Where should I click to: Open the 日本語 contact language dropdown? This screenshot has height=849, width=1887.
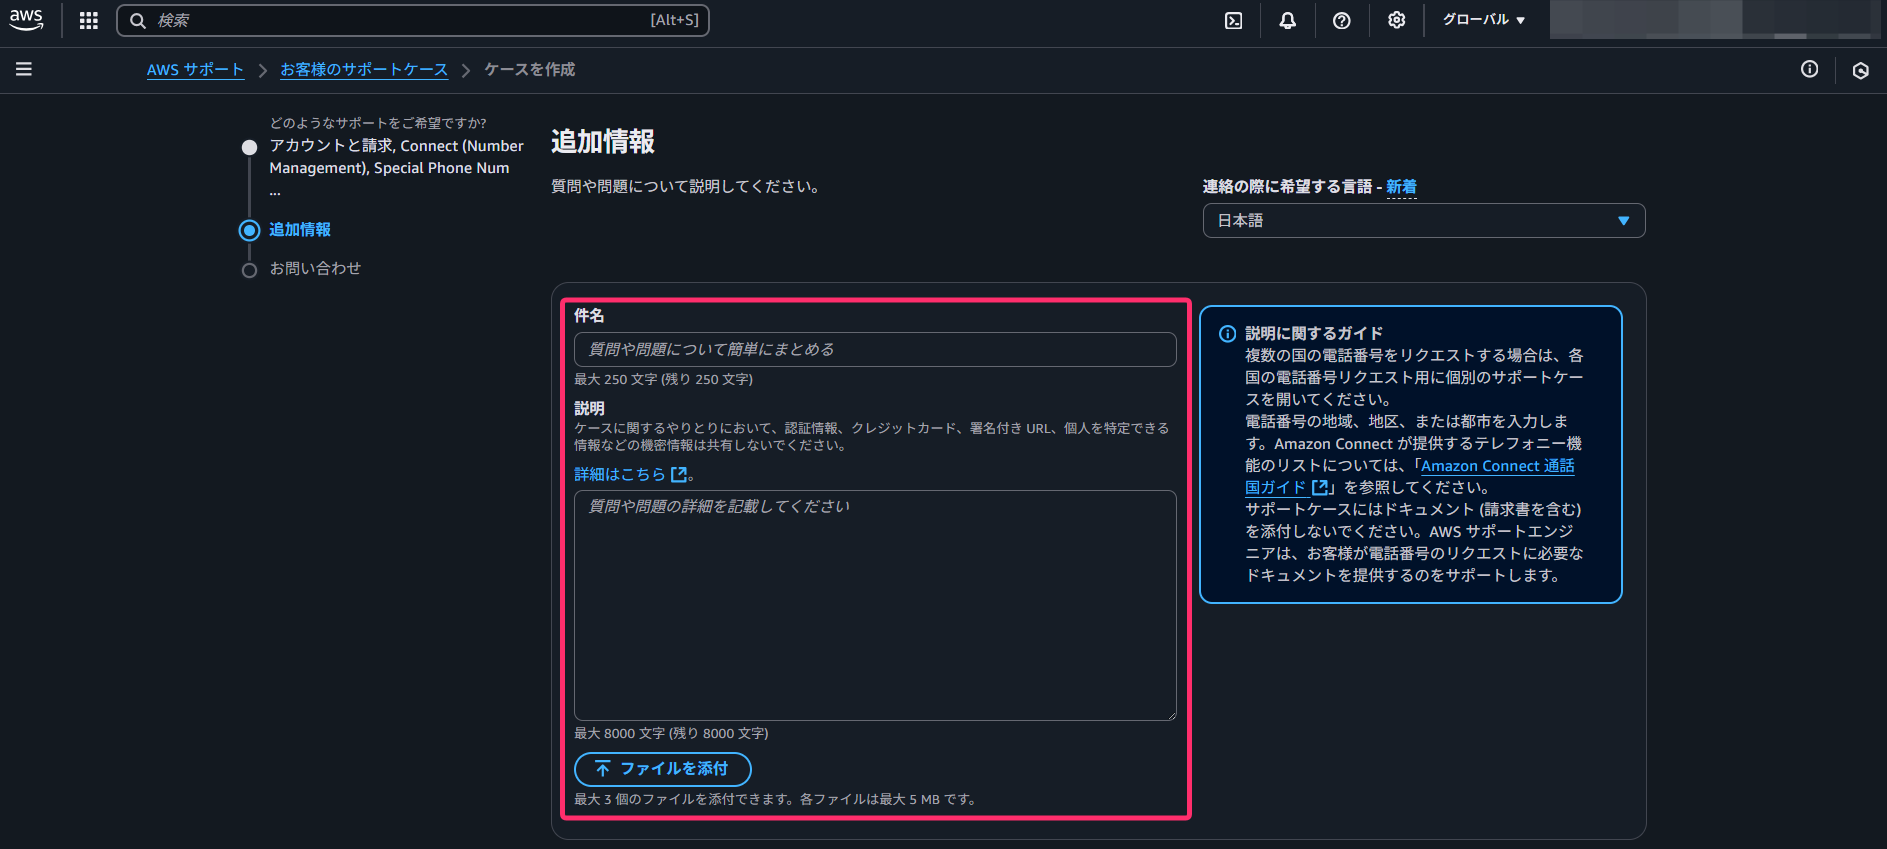click(1424, 221)
